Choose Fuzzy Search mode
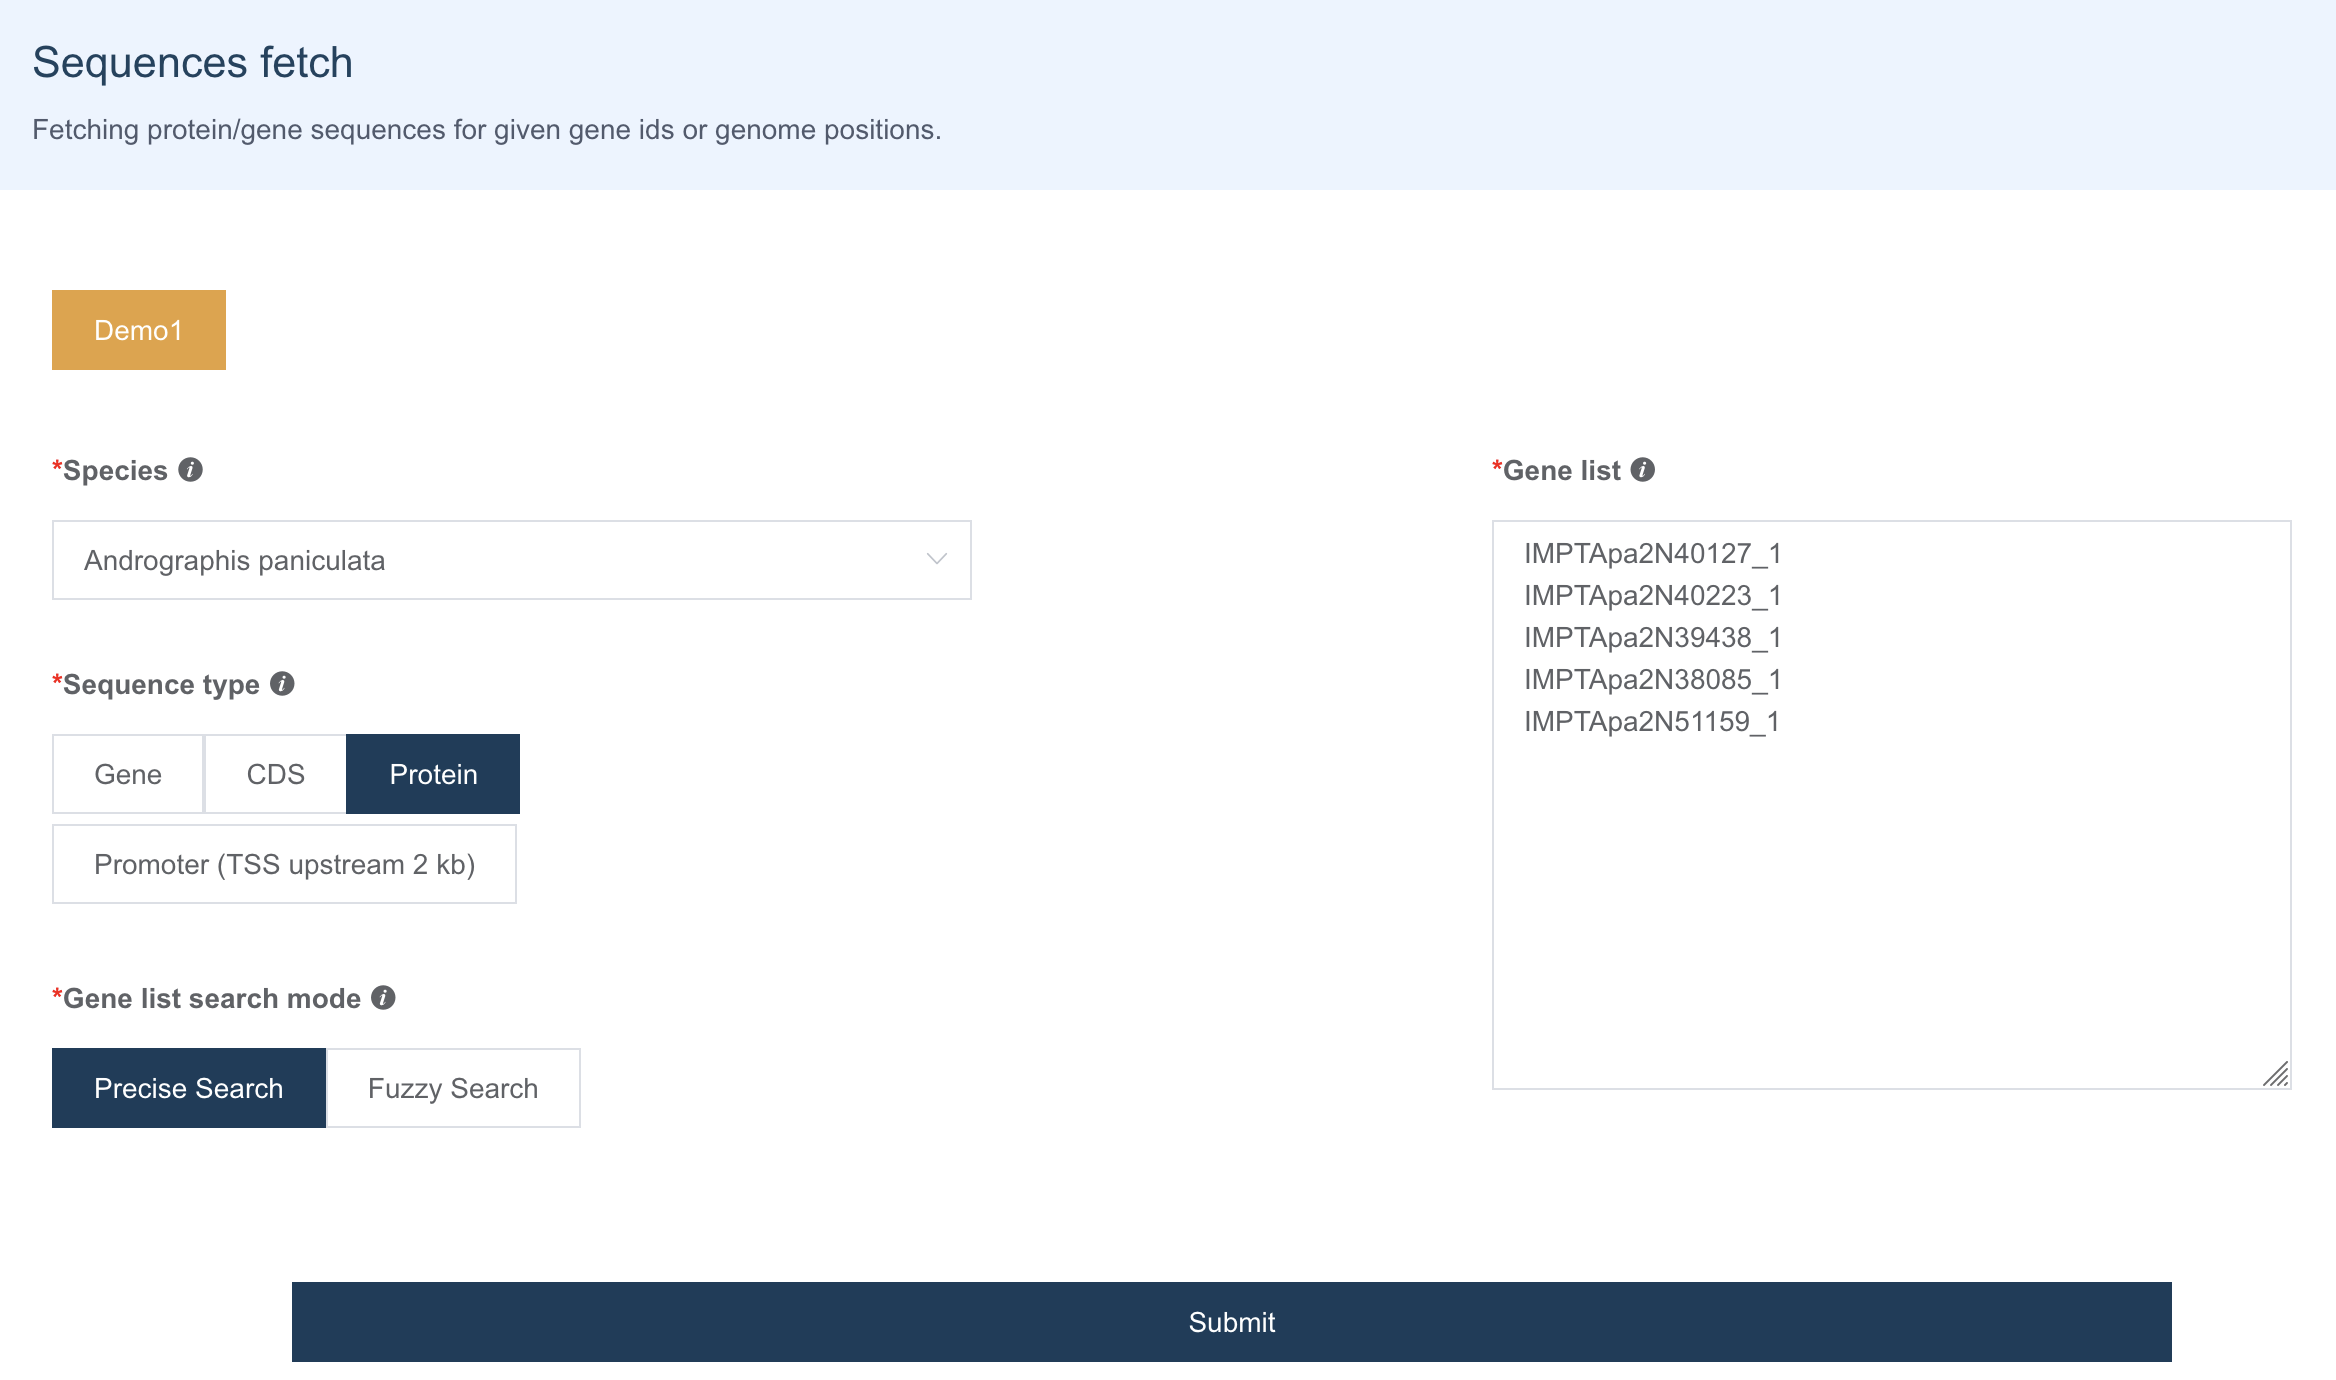Screen dimensions: 2336x1380 tap(453, 1088)
